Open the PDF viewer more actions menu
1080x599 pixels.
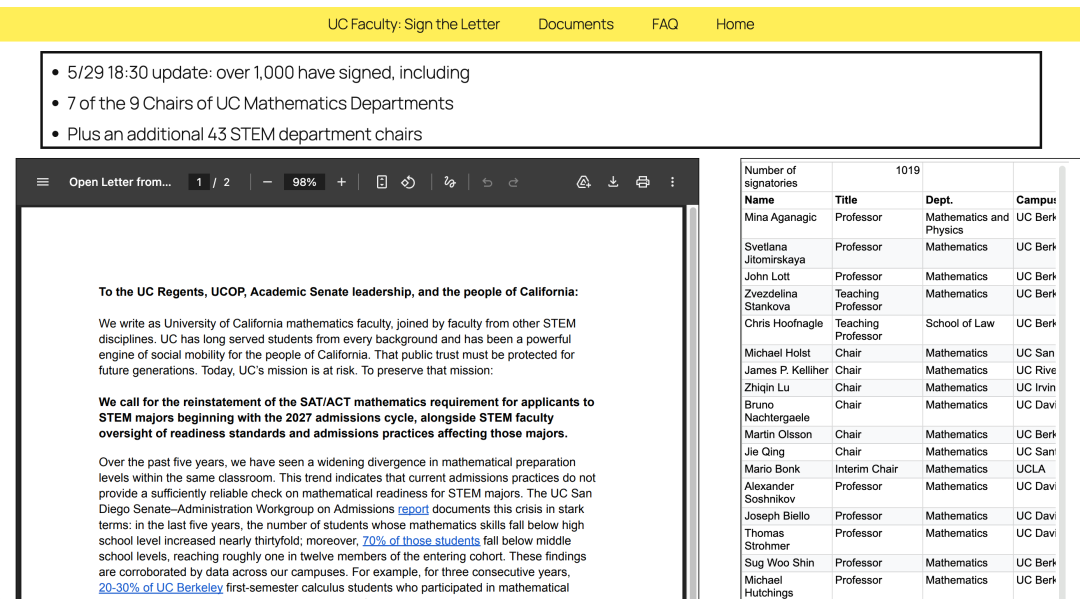(672, 182)
